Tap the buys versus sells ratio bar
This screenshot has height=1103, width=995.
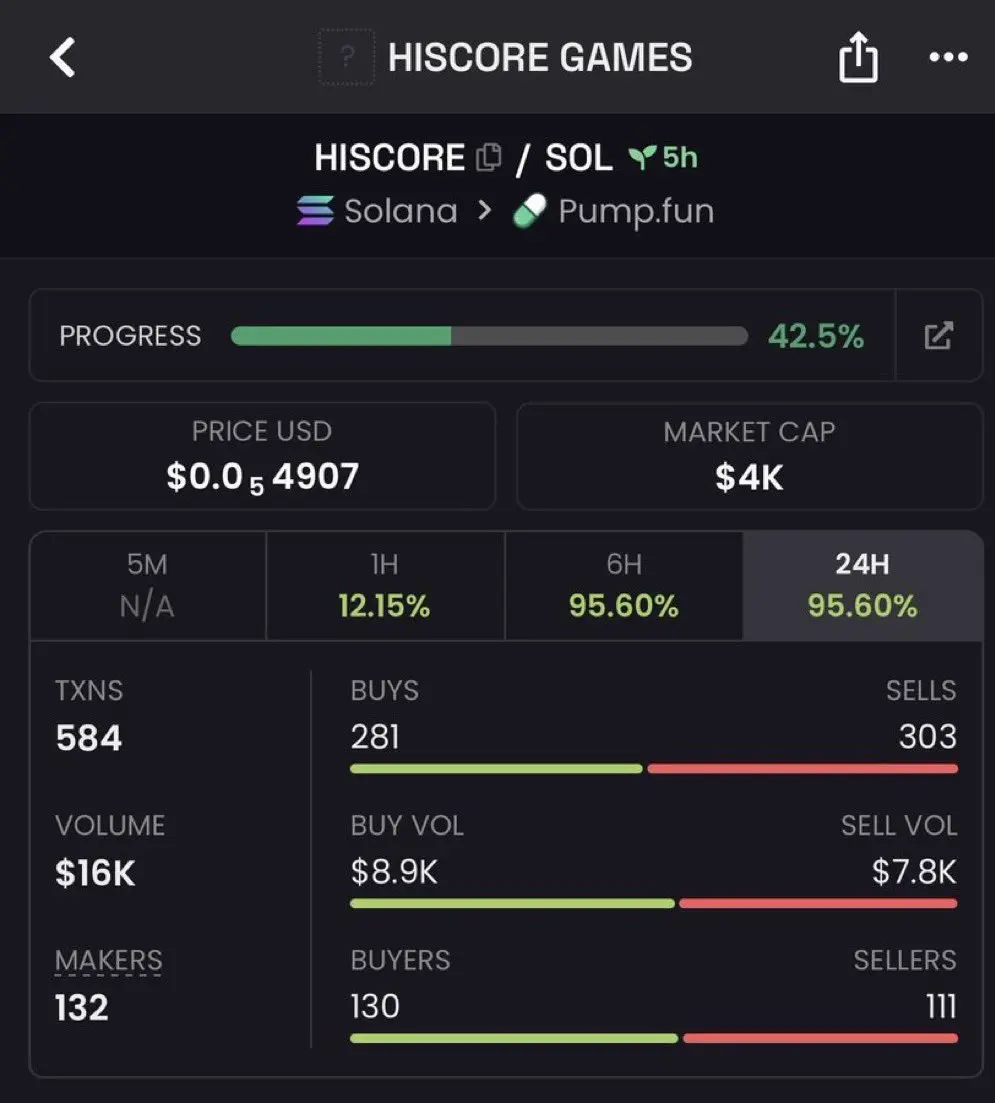coord(654,769)
